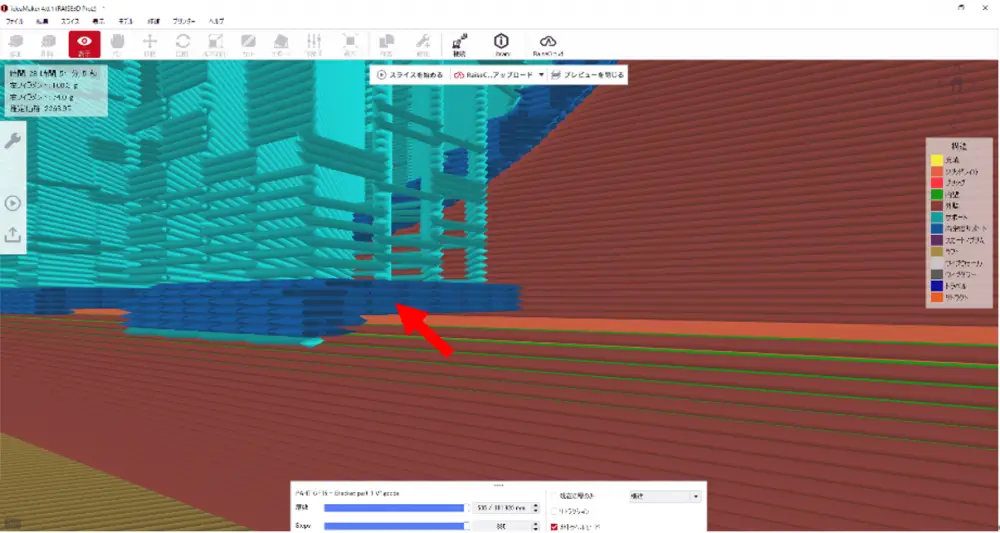The width and height of the screenshot is (1000, 533).
Task: Click the layer slider in bottom panel
Action: coord(395,508)
